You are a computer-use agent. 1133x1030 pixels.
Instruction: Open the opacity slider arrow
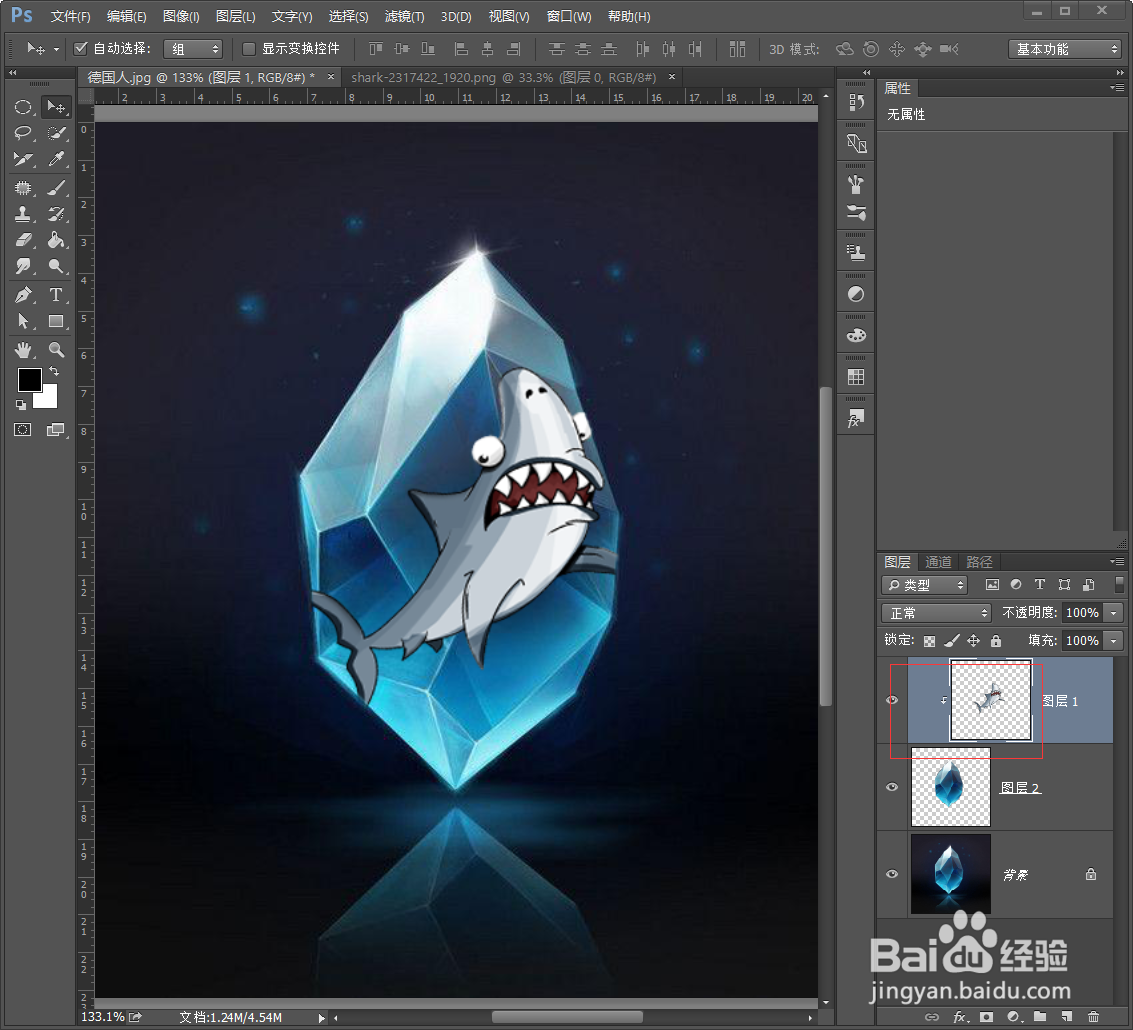[x=1113, y=613]
